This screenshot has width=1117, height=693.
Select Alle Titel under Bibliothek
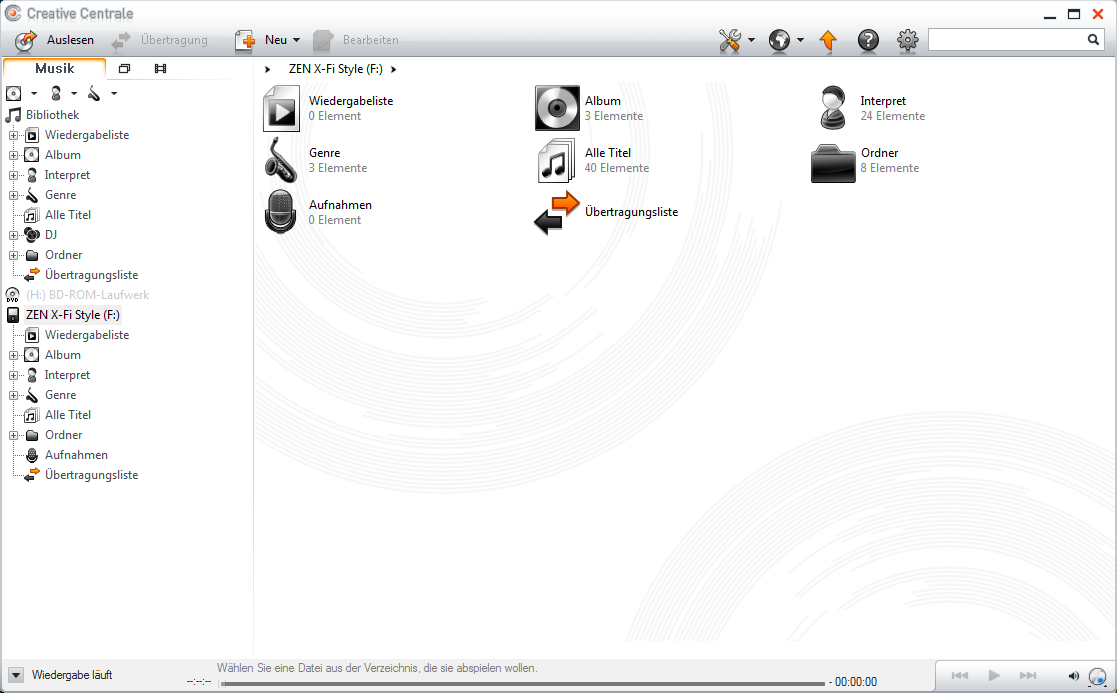point(68,214)
